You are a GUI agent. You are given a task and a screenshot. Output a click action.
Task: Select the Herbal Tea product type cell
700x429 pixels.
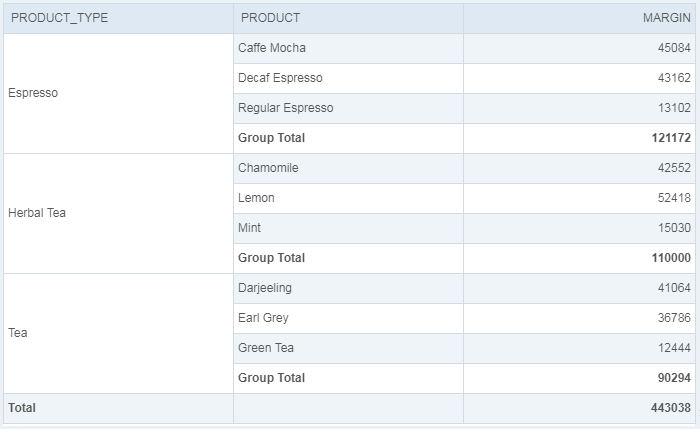point(36,213)
